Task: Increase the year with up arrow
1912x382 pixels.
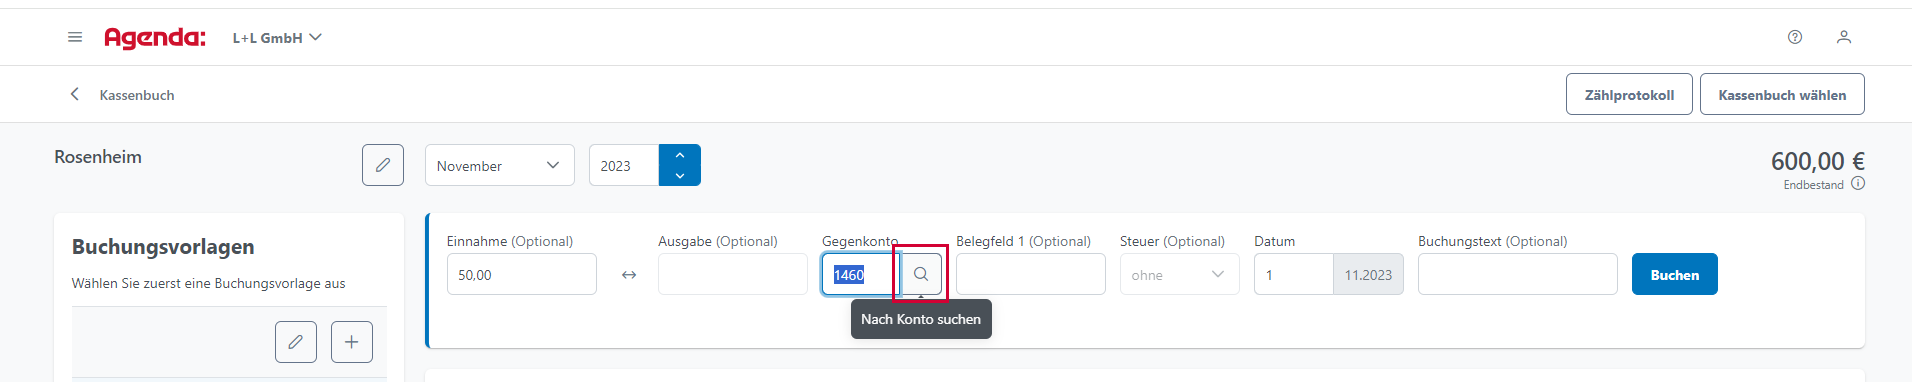Action: [x=680, y=155]
